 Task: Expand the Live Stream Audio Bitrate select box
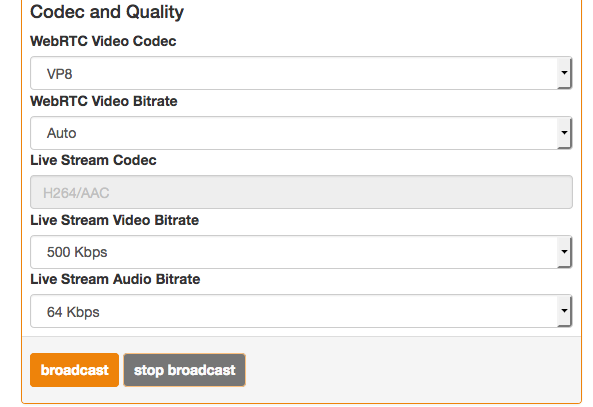(301, 311)
